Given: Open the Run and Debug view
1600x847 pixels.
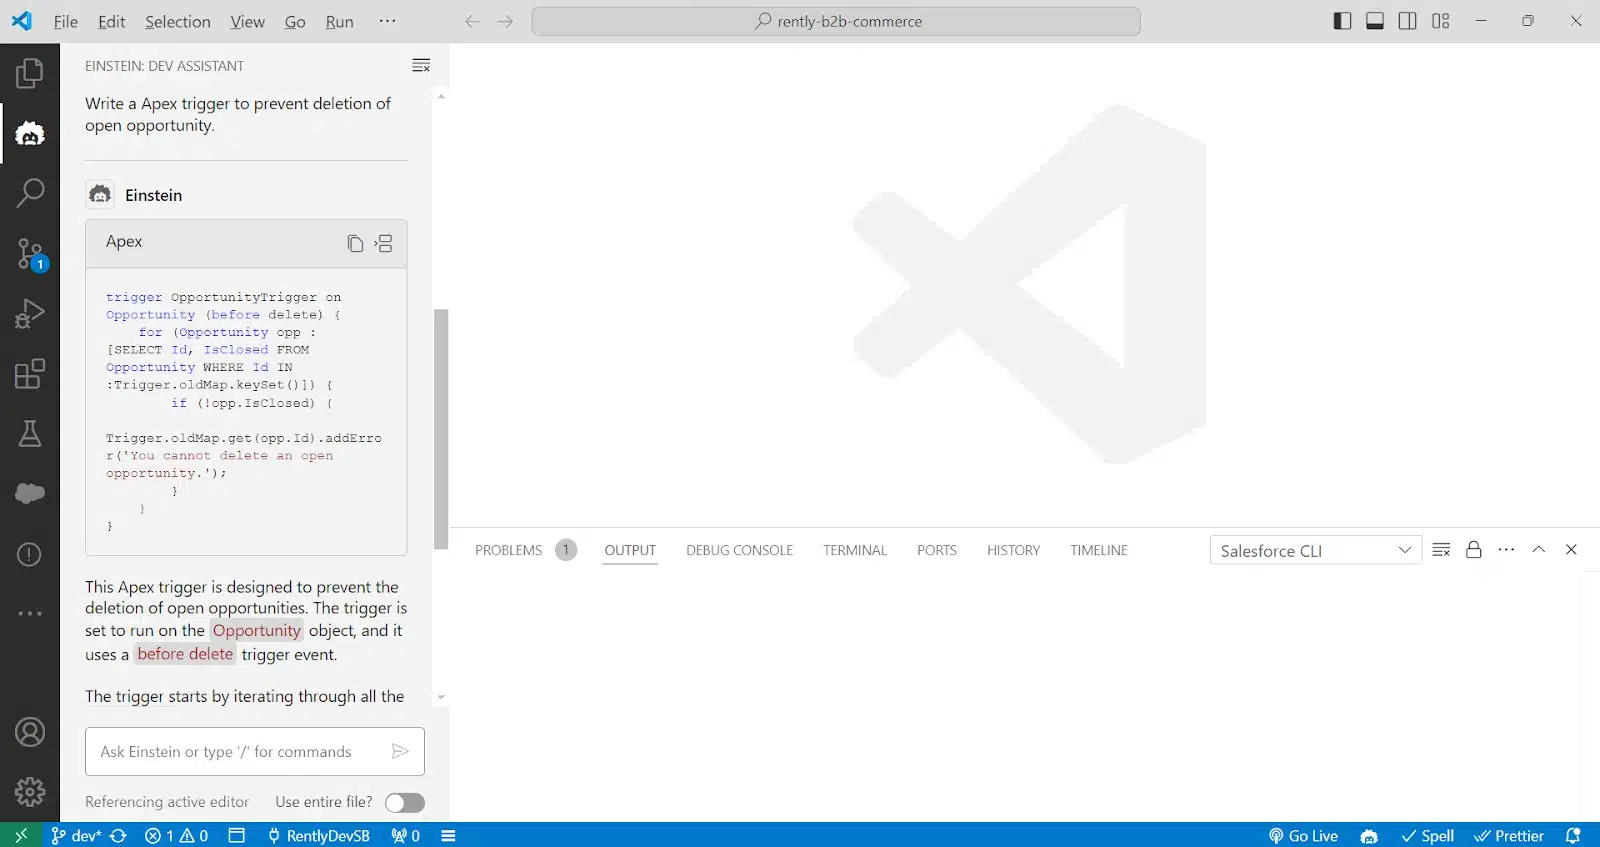Looking at the screenshot, I should pyautogui.click(x=30, y=314).
